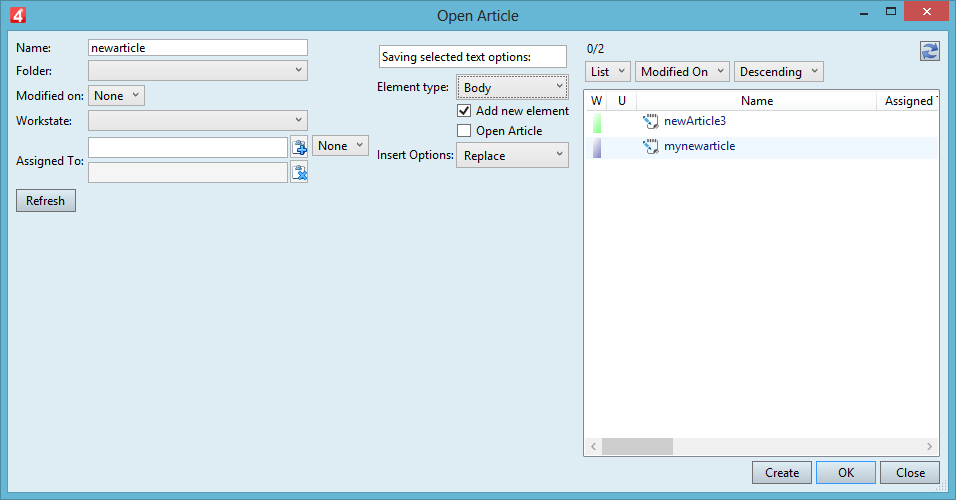Click the horizontal scrollbar thumb in list
Viewport: 956px width, 500px height.
pos(637,446)
